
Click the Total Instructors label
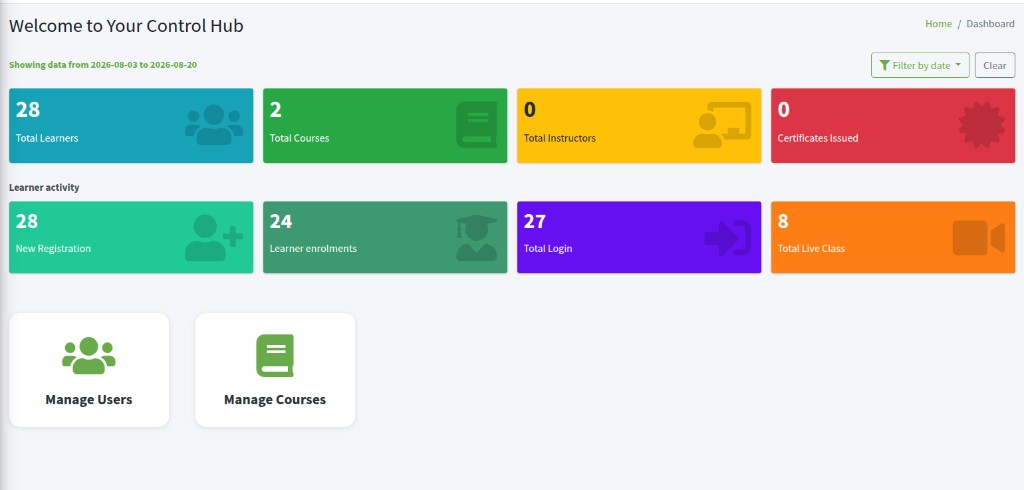point(560,138)
